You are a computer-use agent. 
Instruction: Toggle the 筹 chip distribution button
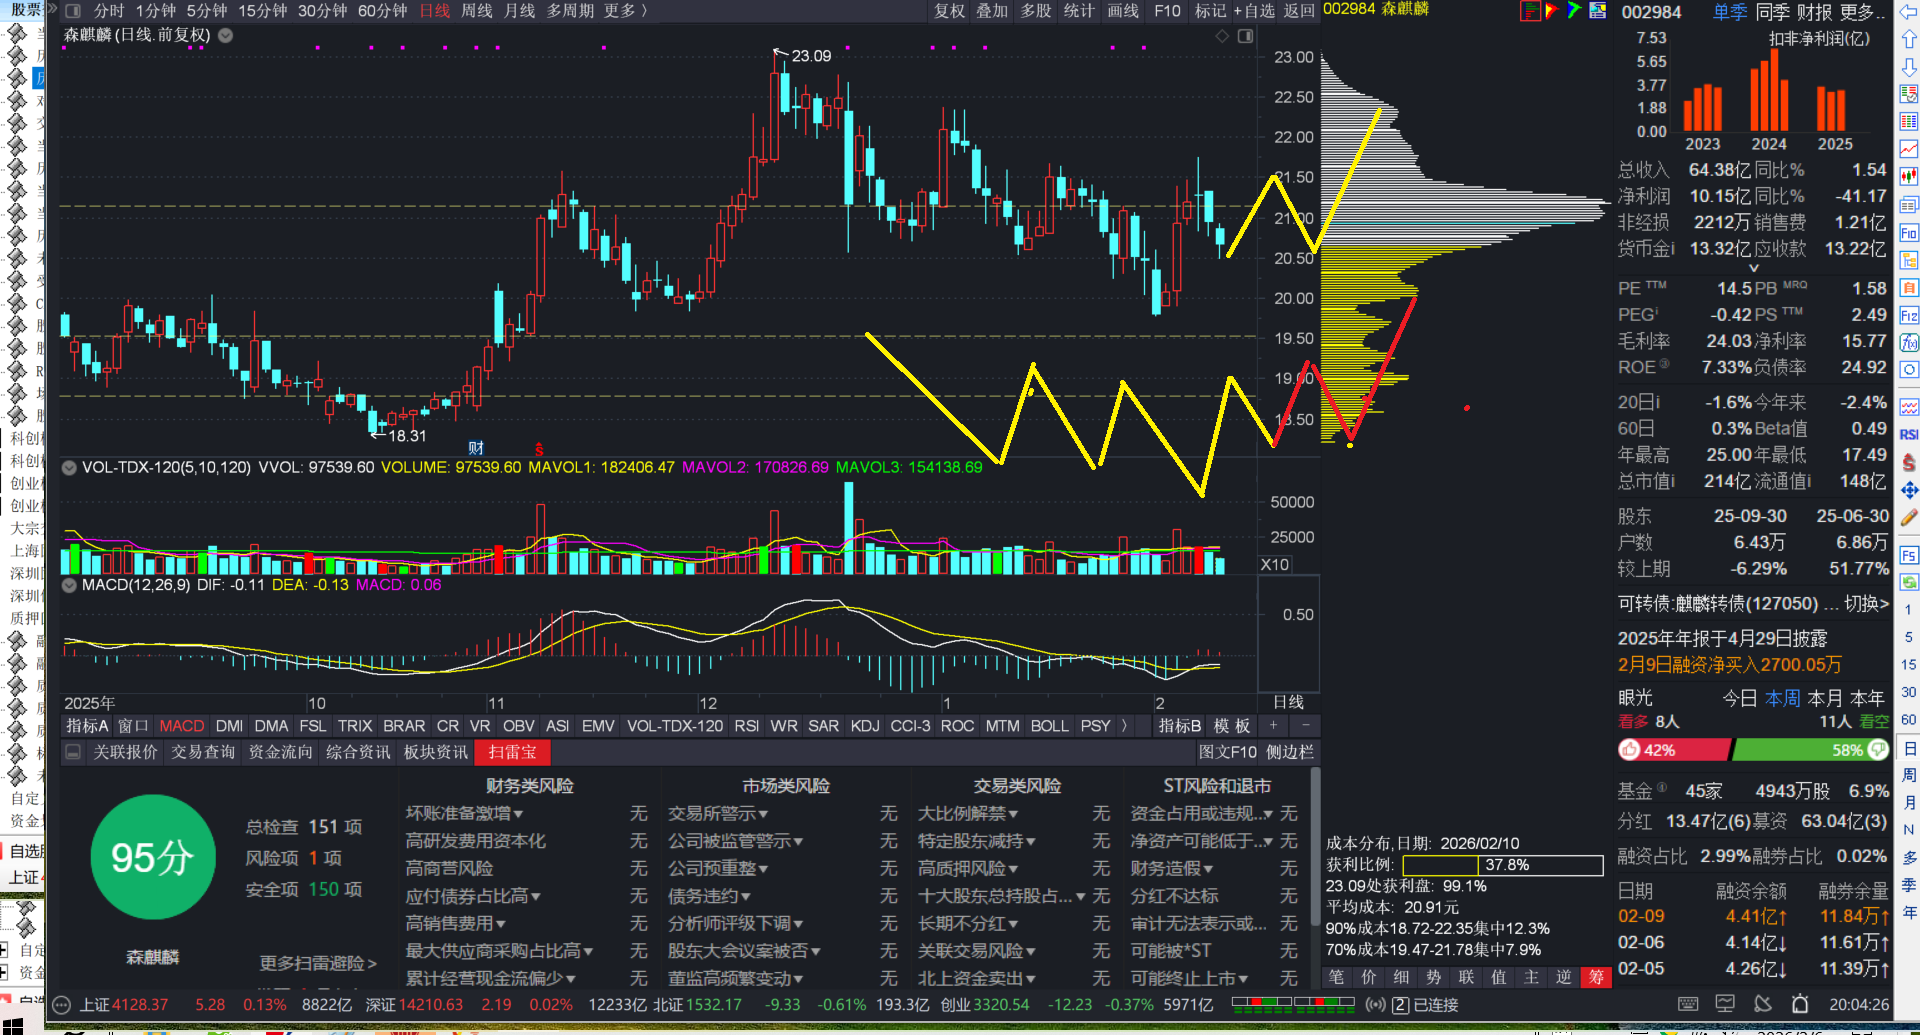(x=1596, y=977)
